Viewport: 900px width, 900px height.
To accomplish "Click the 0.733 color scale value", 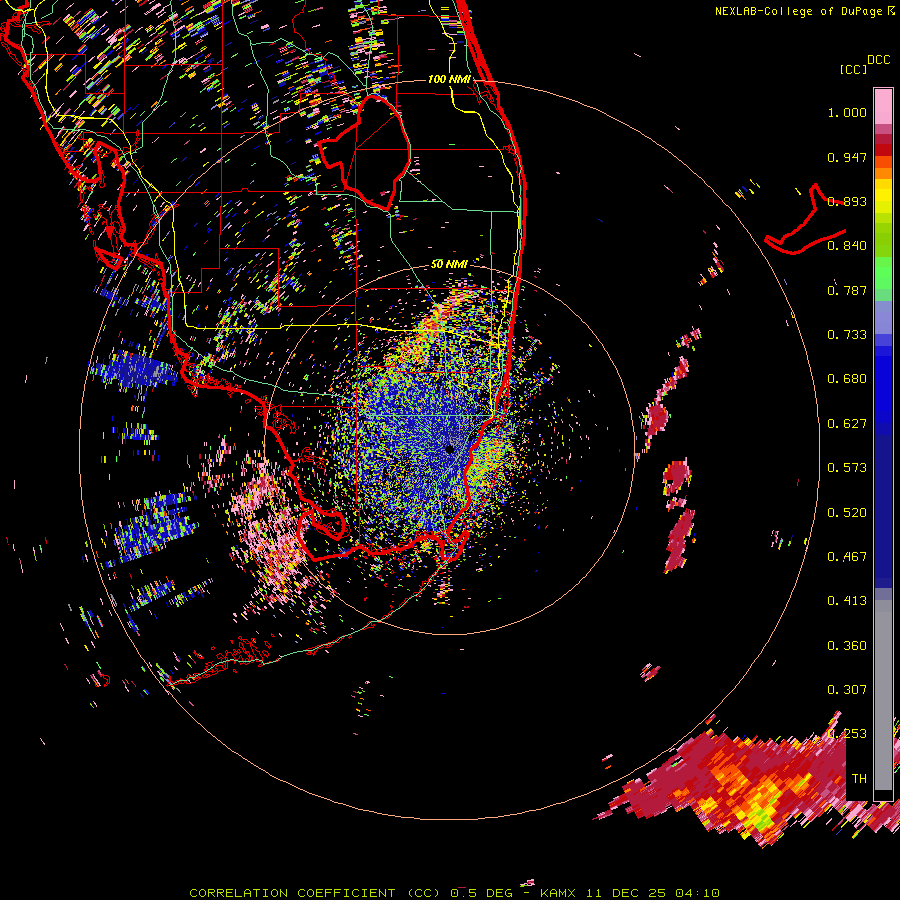I will coord(847,335).
